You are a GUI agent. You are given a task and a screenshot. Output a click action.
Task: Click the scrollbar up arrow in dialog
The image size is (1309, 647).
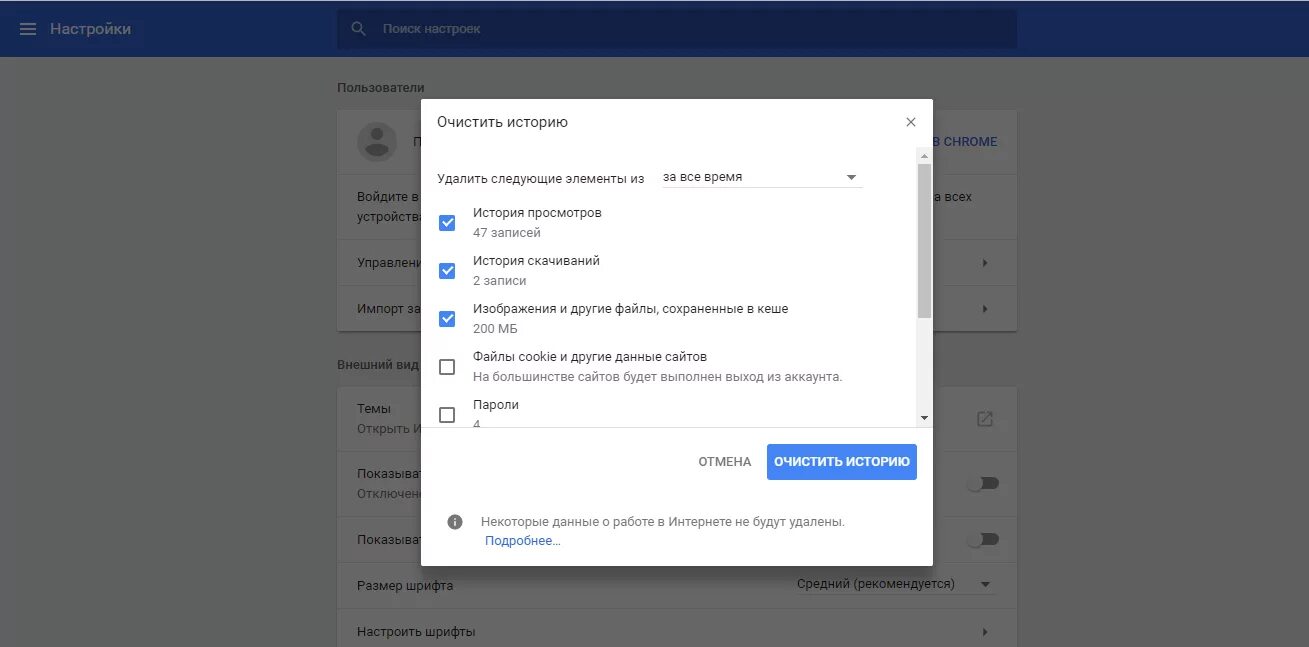pos(924,155)
